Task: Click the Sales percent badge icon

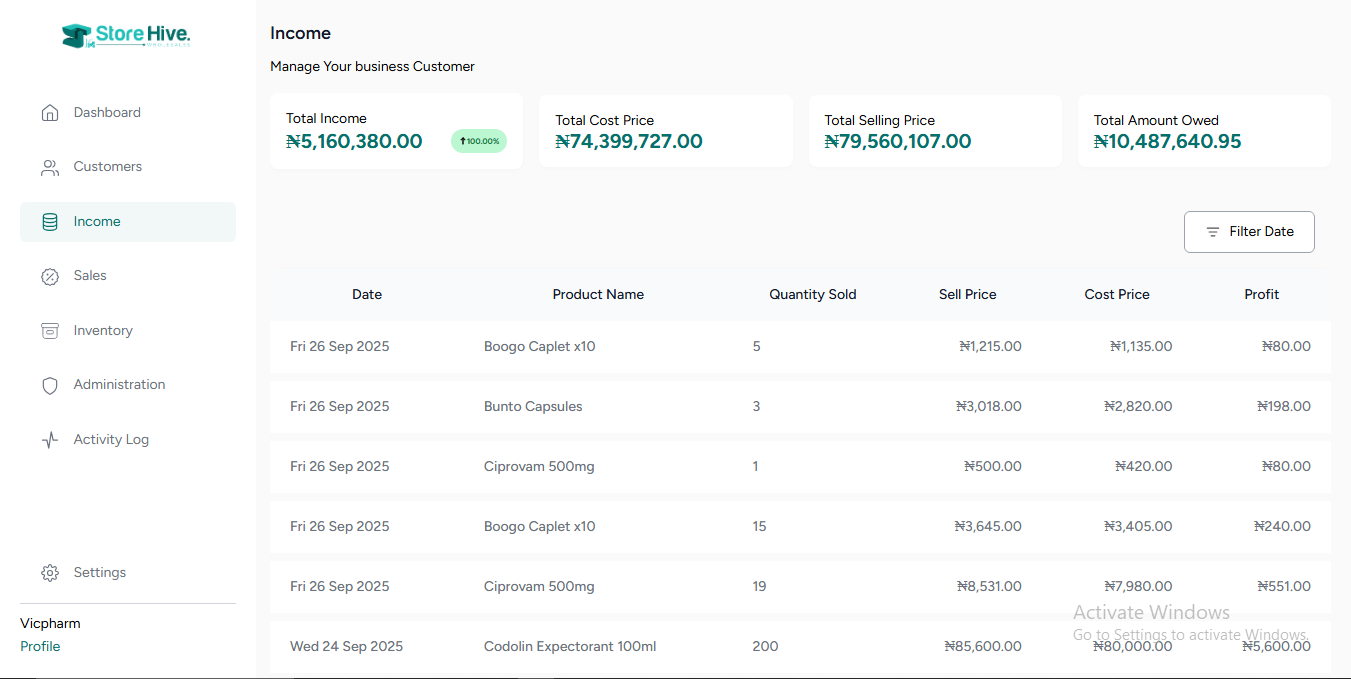Action: [50, 276]
